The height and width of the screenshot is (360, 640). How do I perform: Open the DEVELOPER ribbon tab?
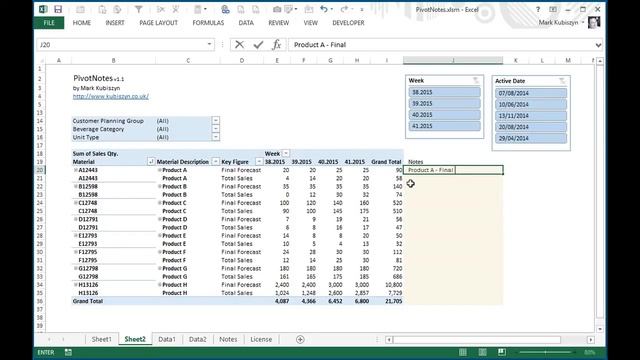pyautogui.click(x=348, y=23)
